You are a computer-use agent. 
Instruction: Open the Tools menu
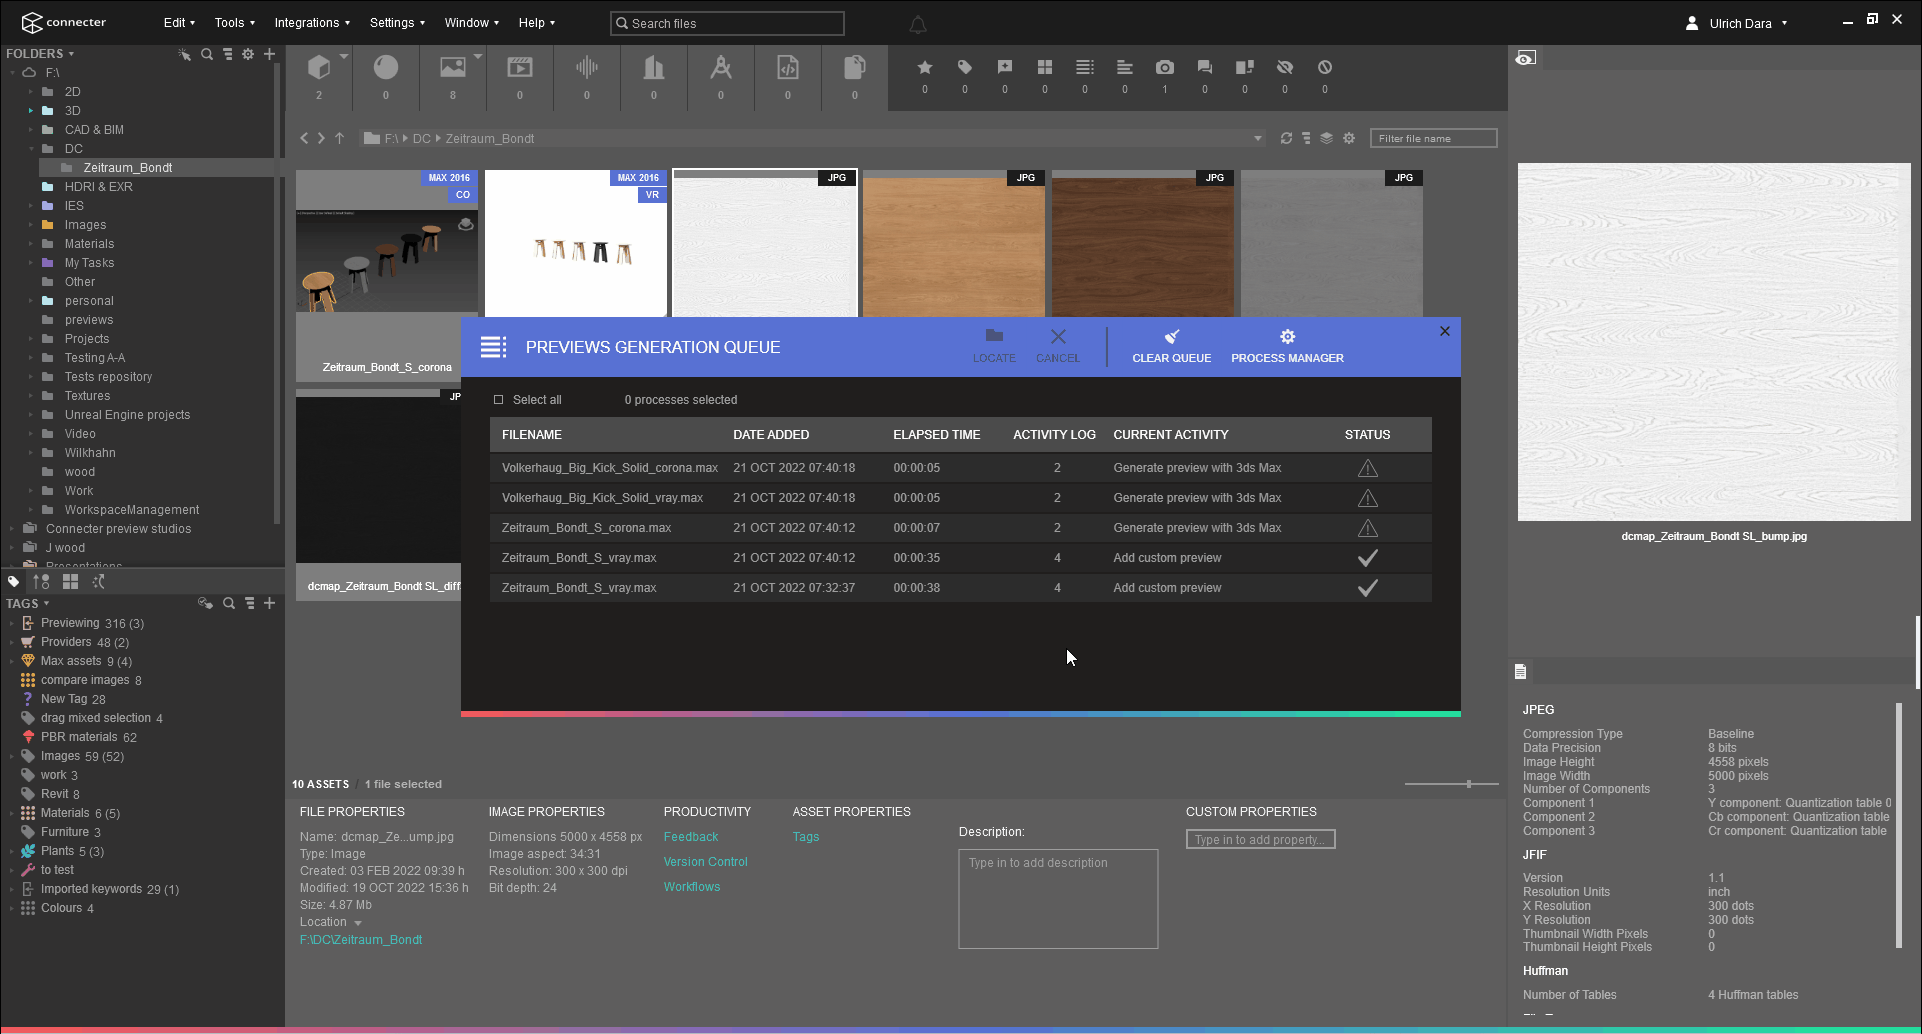235,23
